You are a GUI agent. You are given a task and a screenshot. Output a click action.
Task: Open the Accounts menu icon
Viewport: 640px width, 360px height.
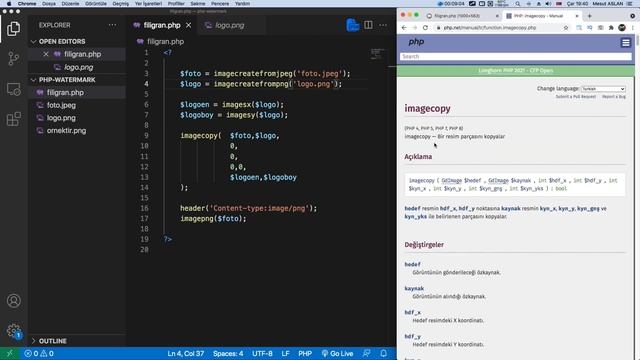pyautogui.click(x=13, y=301)
